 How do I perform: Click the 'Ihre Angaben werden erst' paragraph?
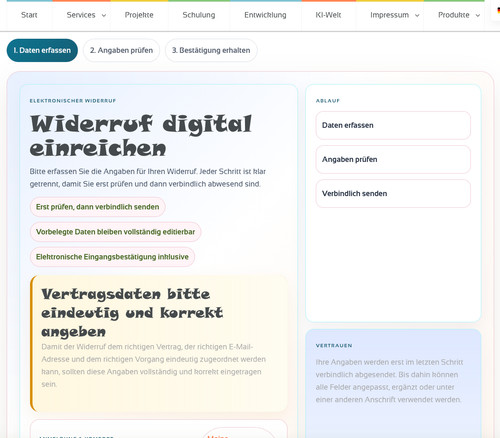[389, 381]
